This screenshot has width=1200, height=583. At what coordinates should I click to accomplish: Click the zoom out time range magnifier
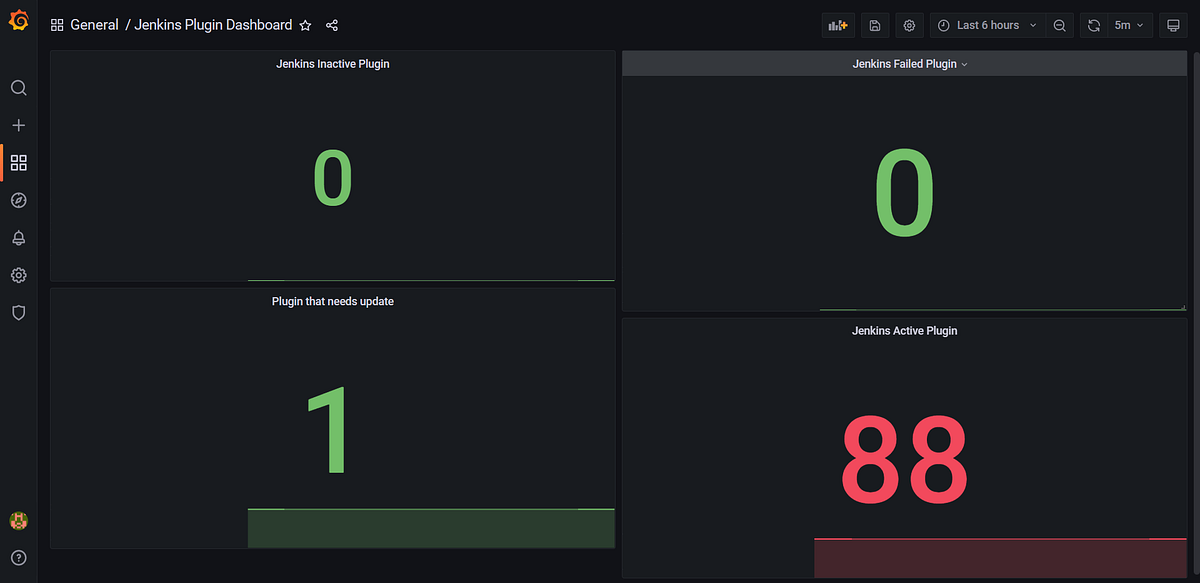(1059, 24)
